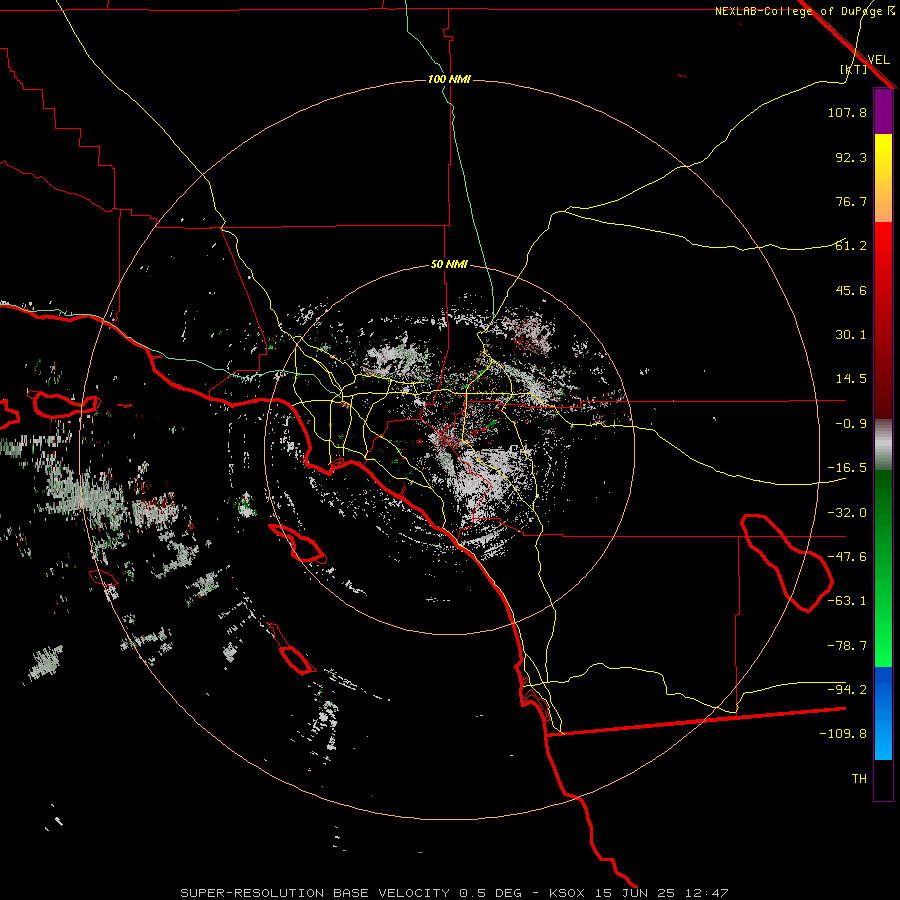Select the -16.5 velocity scale value
The height and width of the screenshot is (900, 900).
847,468
